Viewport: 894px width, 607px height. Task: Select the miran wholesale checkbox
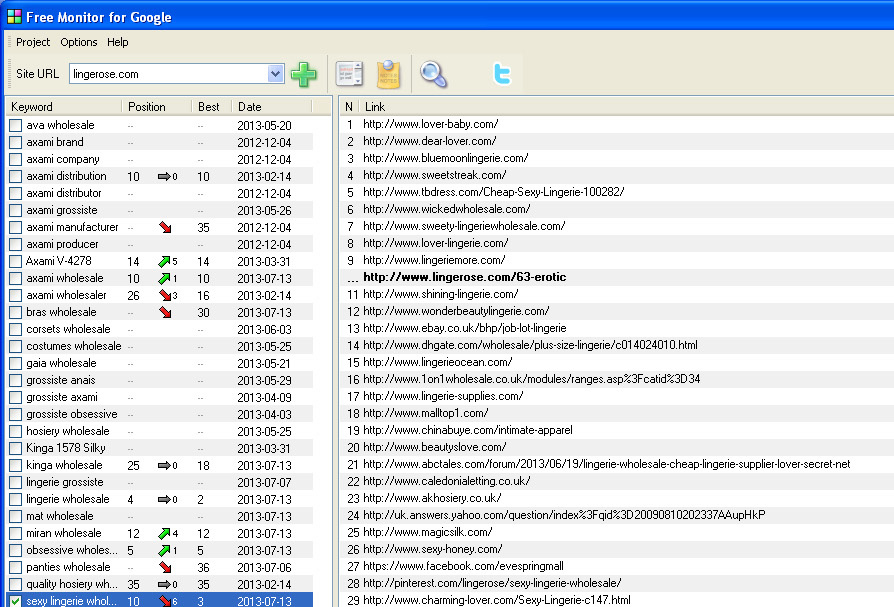coord(16,533)
